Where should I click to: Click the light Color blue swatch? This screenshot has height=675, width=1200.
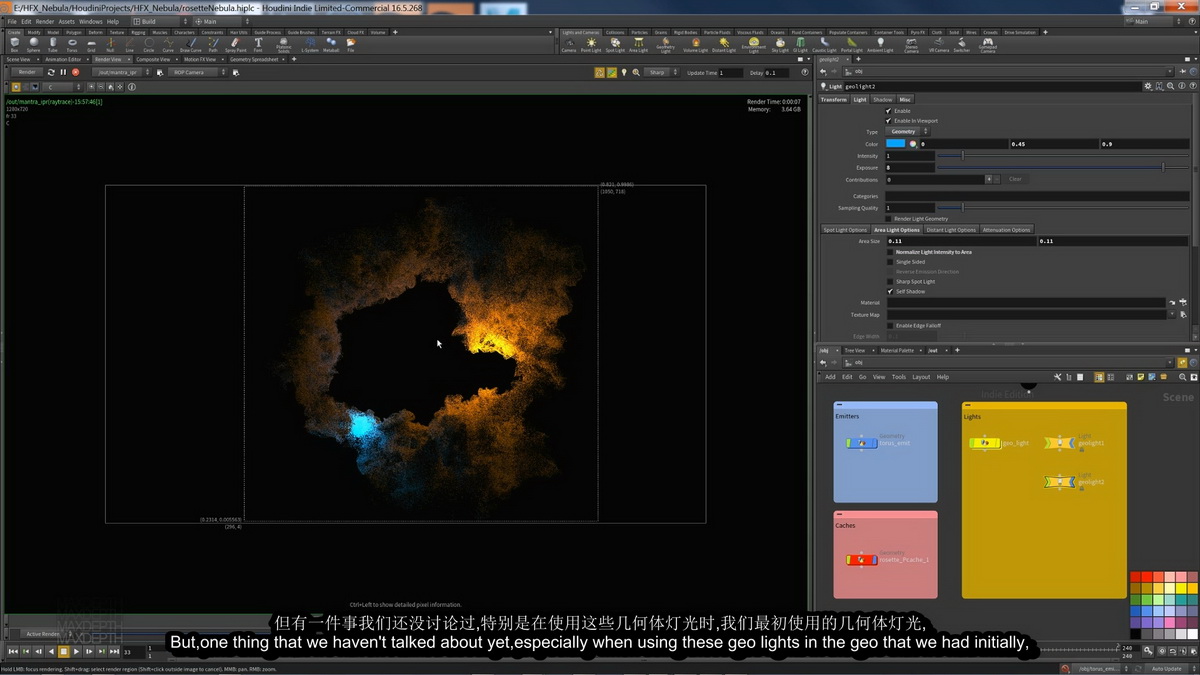[895, 144]
